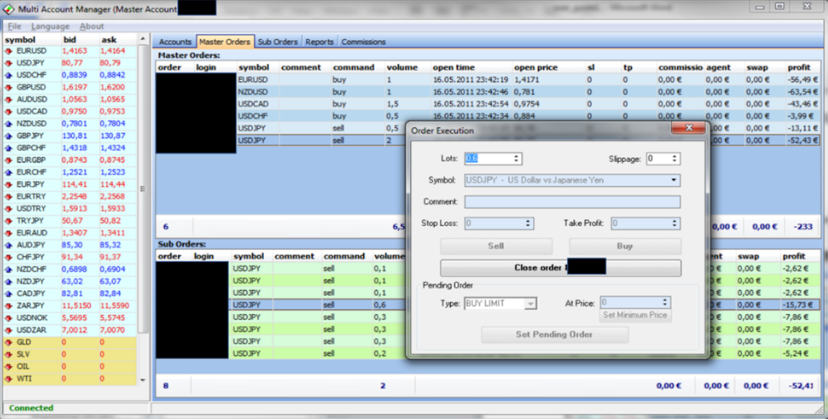Screen dimensions: 828x420
Task: Click the app logo in title bar
Action: [9, 9]
